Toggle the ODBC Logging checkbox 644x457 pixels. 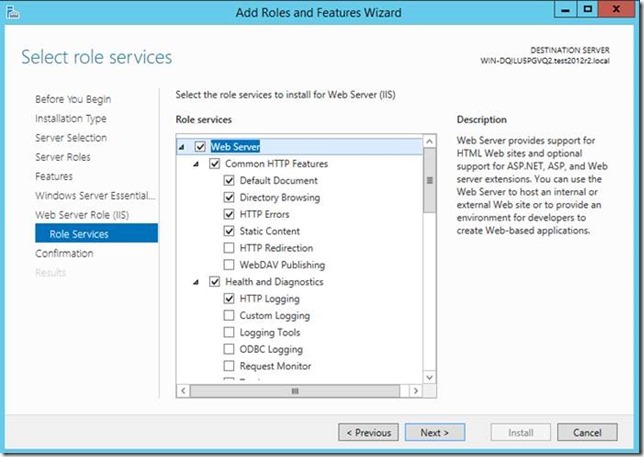(x=230, y=350)
